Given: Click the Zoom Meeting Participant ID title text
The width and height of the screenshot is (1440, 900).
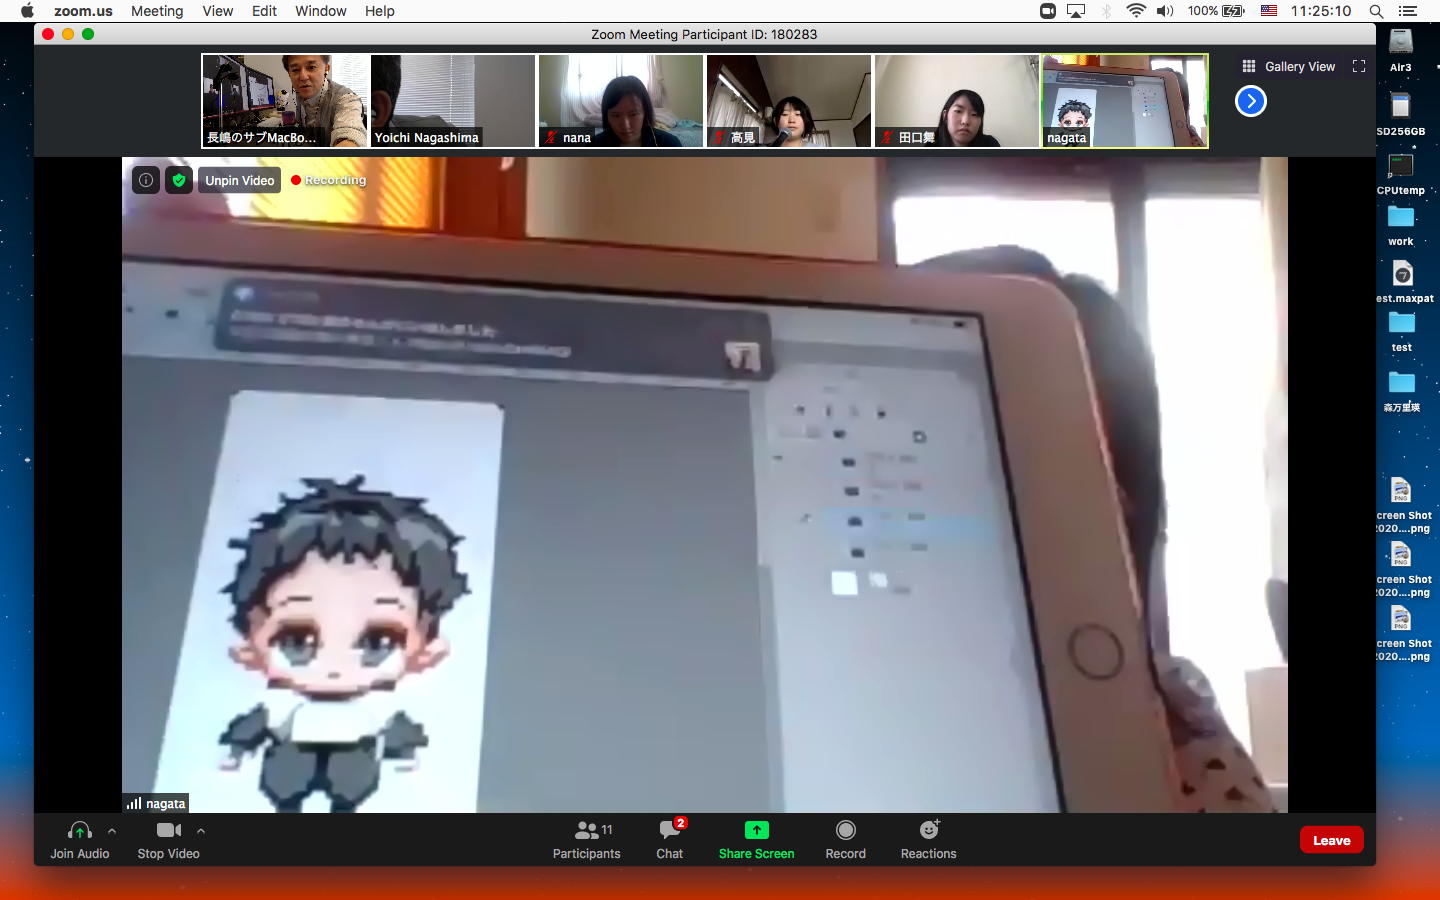Looking at the screenshot, I should 704,34.
